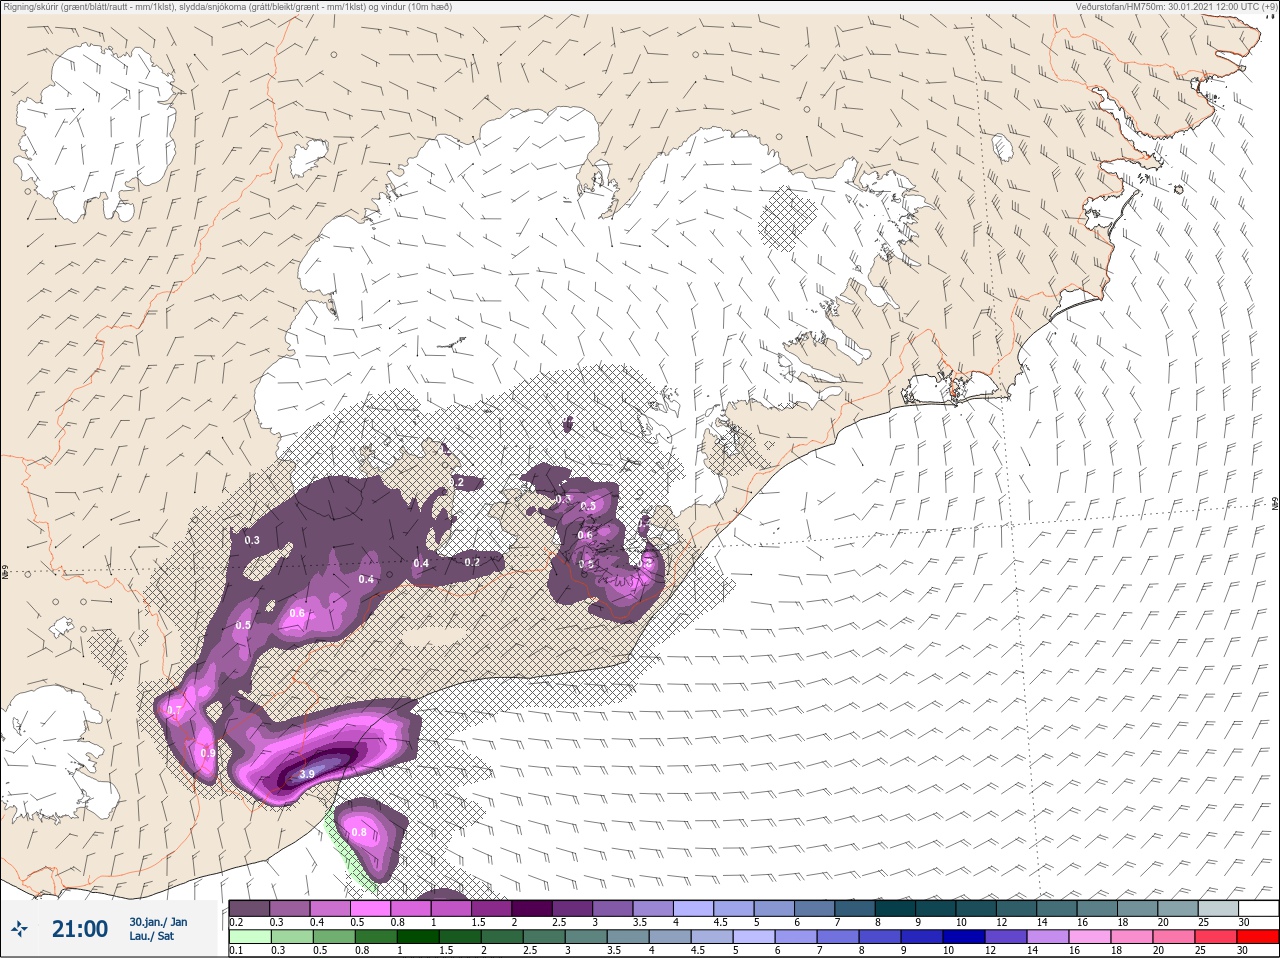The width and height of the screenshot is (1280, 958).
Task: Click the dark purple 0.2 swatch in top legend row
Action: click(249, 908)
